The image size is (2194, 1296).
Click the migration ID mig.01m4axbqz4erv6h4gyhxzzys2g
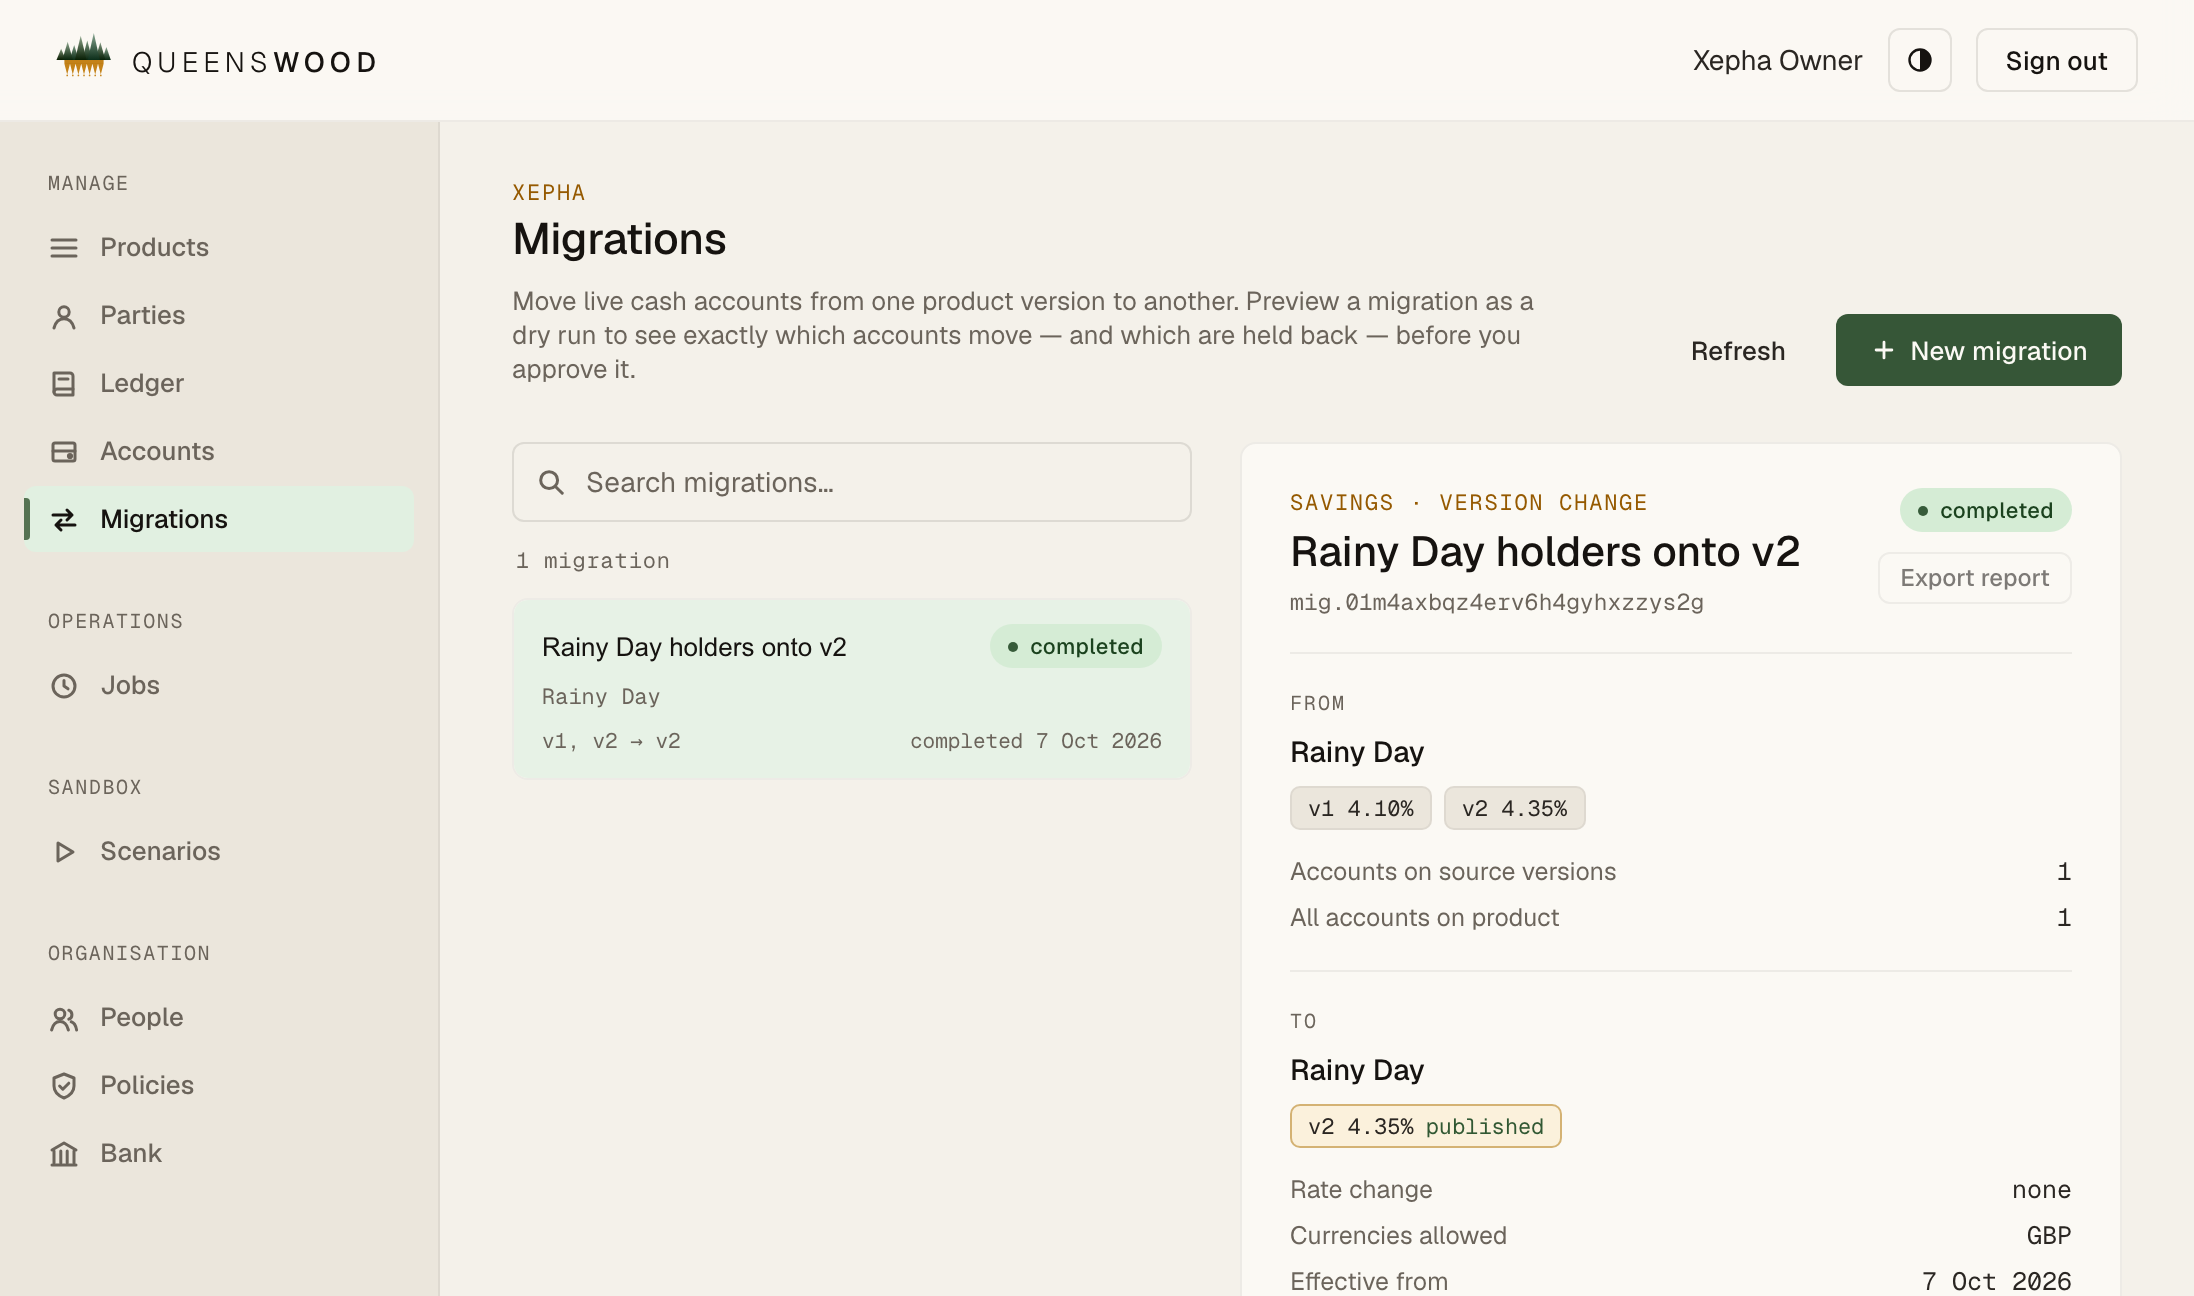pos(1496,602)
